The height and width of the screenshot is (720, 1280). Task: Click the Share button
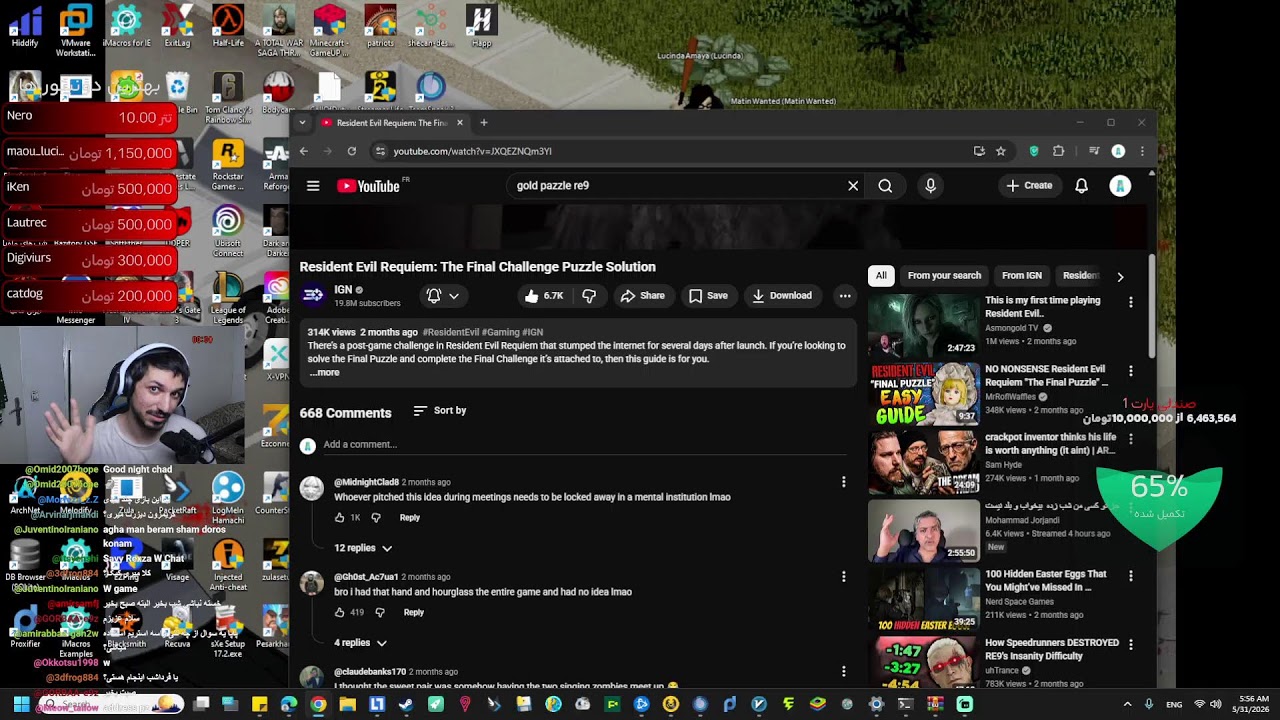(x=642, y=296)
